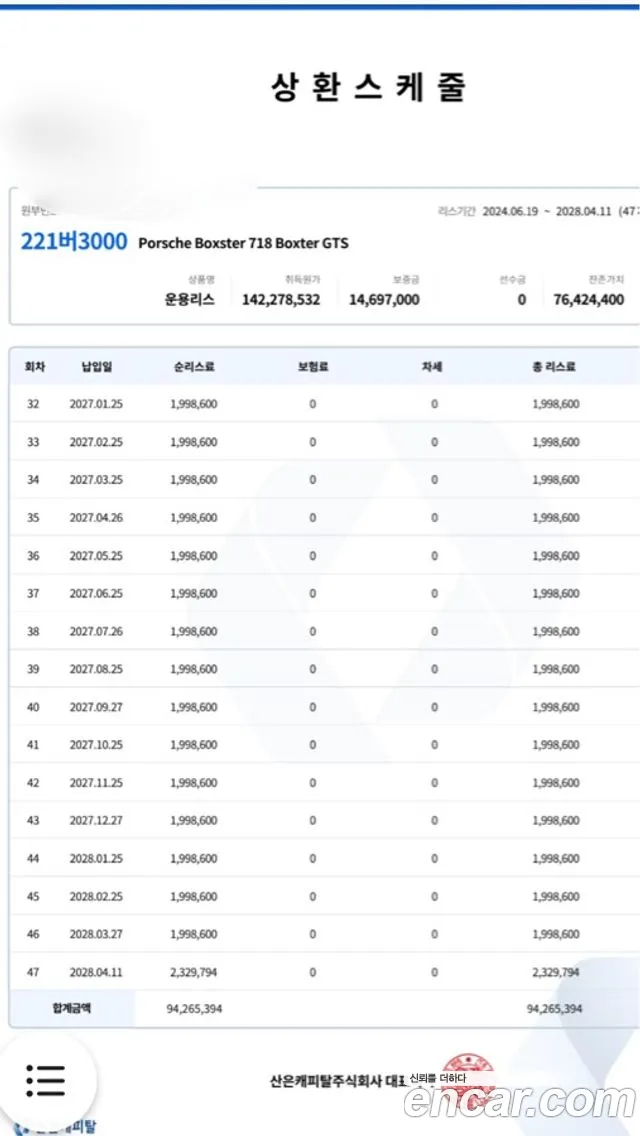Click the 순리스료 column header
Image resolution: width=640 pixels, height=1136 pixels.
pyautogui.click(x=194, y=367)
